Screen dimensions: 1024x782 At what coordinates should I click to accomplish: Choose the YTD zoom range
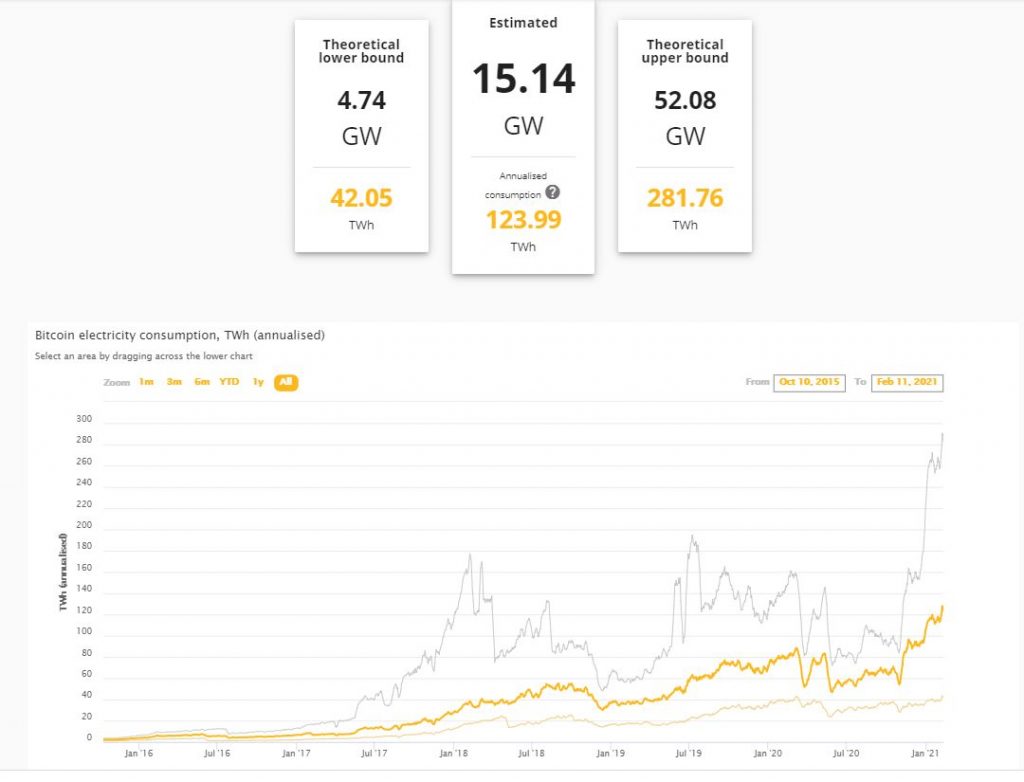[x=229, y=382]
